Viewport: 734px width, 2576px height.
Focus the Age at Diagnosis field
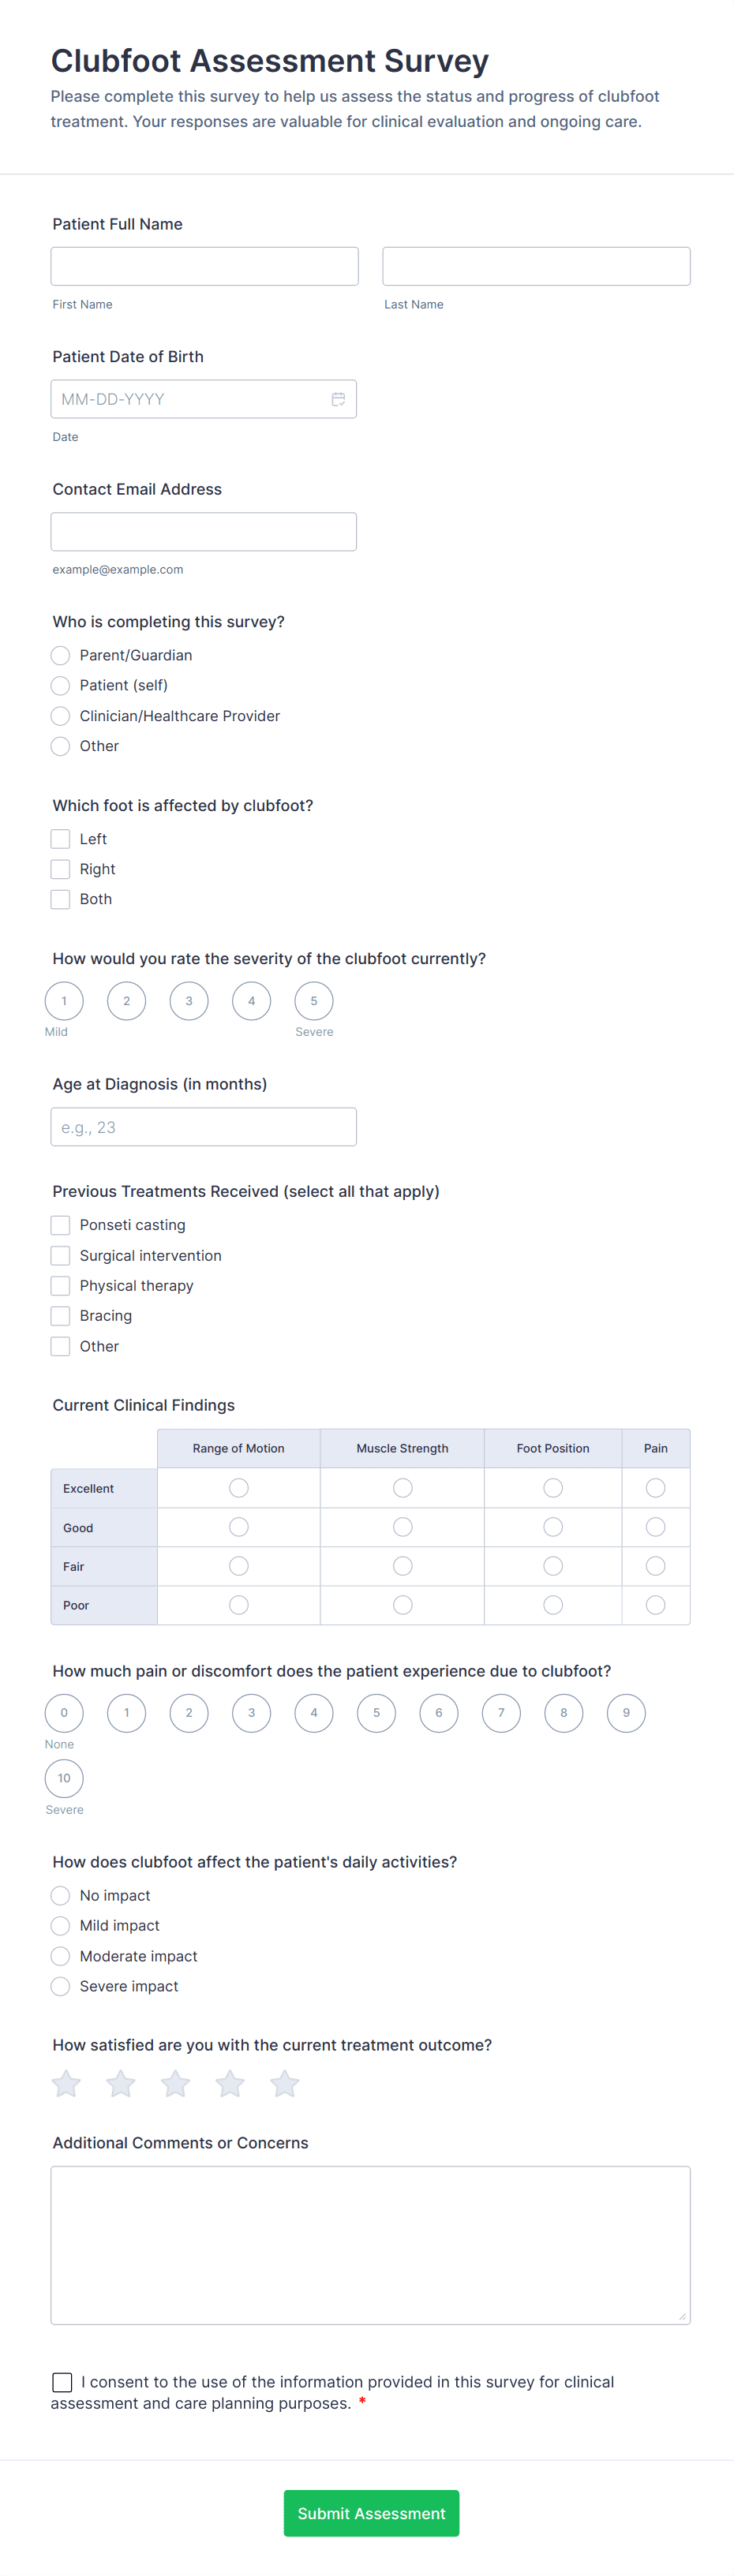(204, 1126)
